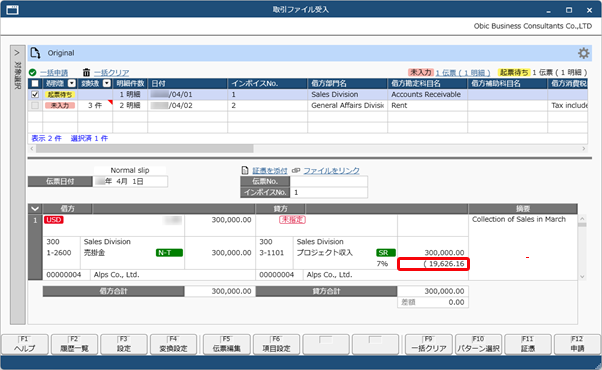Click the 選択済 1 件 status text
Viewport: 602px width, 370px height.
tap(89, 139)
